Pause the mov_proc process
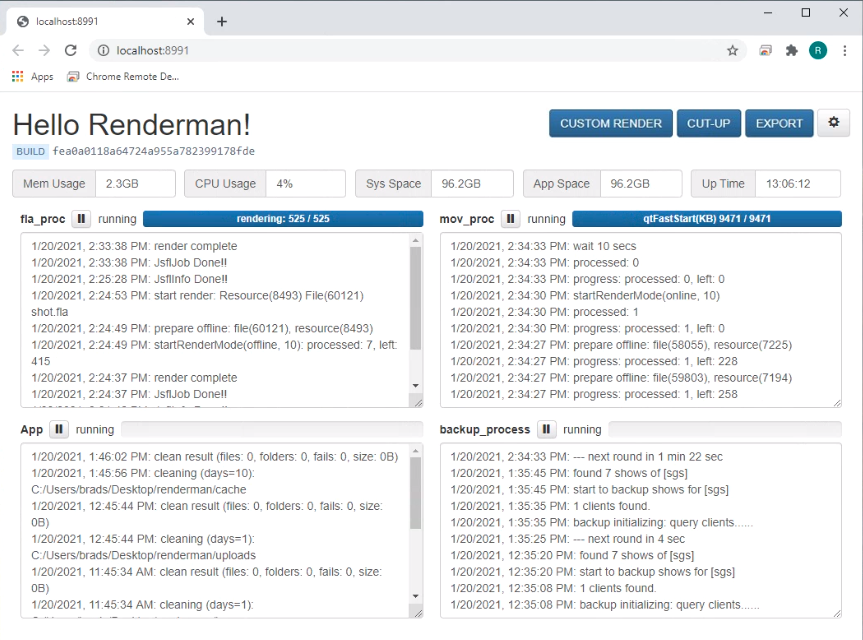Screen dimensions: 863x640 pyautogui.click(x=510, y=219)
